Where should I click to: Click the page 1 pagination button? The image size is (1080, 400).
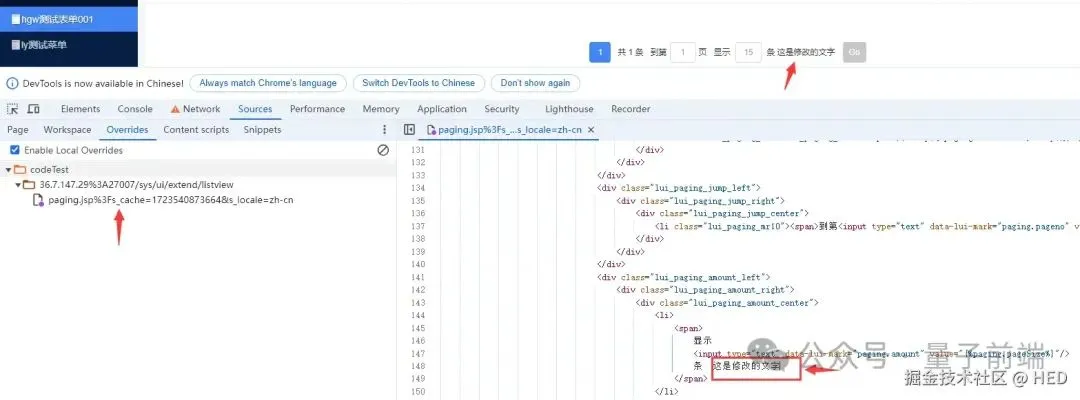[600, 52]
